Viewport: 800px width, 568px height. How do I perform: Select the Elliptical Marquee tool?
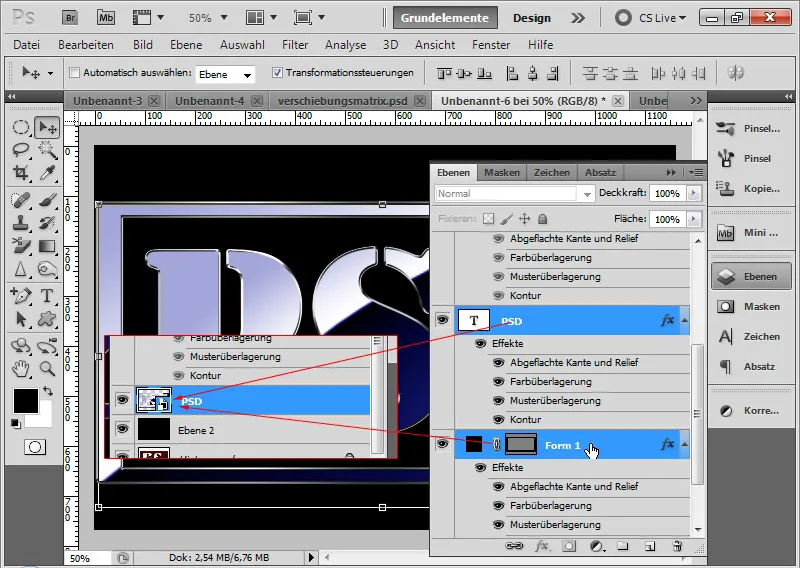(21, 127)
